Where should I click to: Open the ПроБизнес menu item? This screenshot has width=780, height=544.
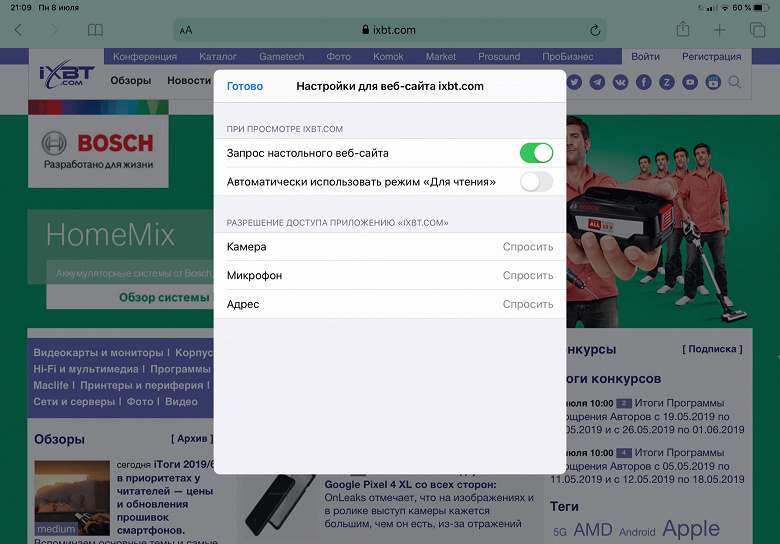click(x=568, y=57)
